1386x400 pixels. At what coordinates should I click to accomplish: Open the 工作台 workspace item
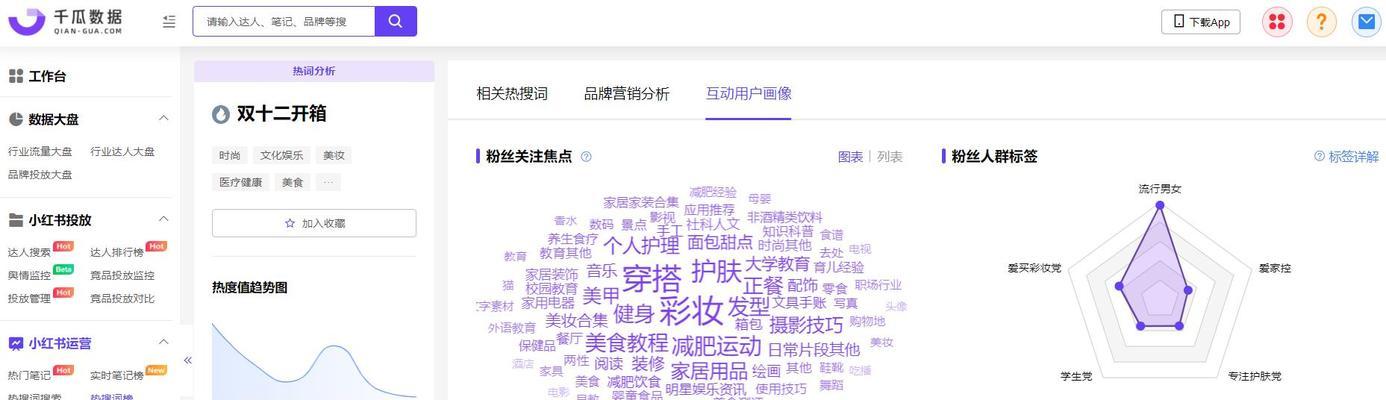tap(38, 76)
